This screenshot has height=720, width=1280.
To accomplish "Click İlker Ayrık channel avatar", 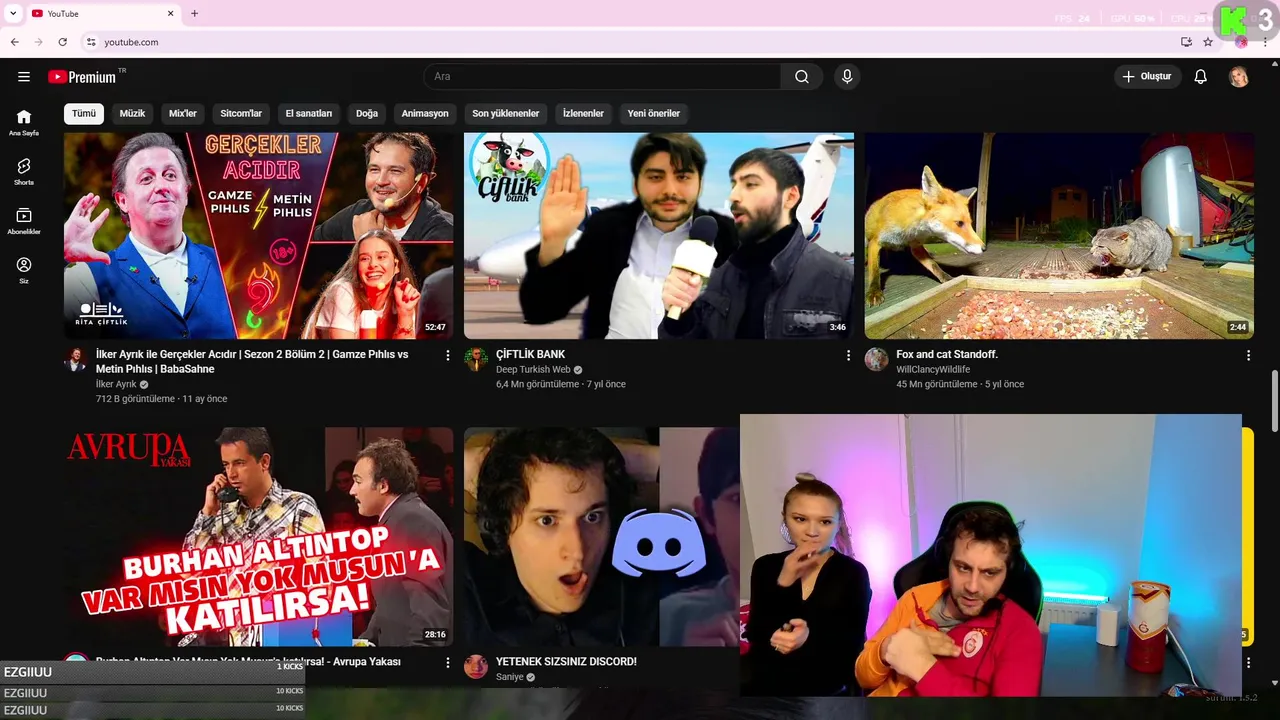I will (76, 360).
